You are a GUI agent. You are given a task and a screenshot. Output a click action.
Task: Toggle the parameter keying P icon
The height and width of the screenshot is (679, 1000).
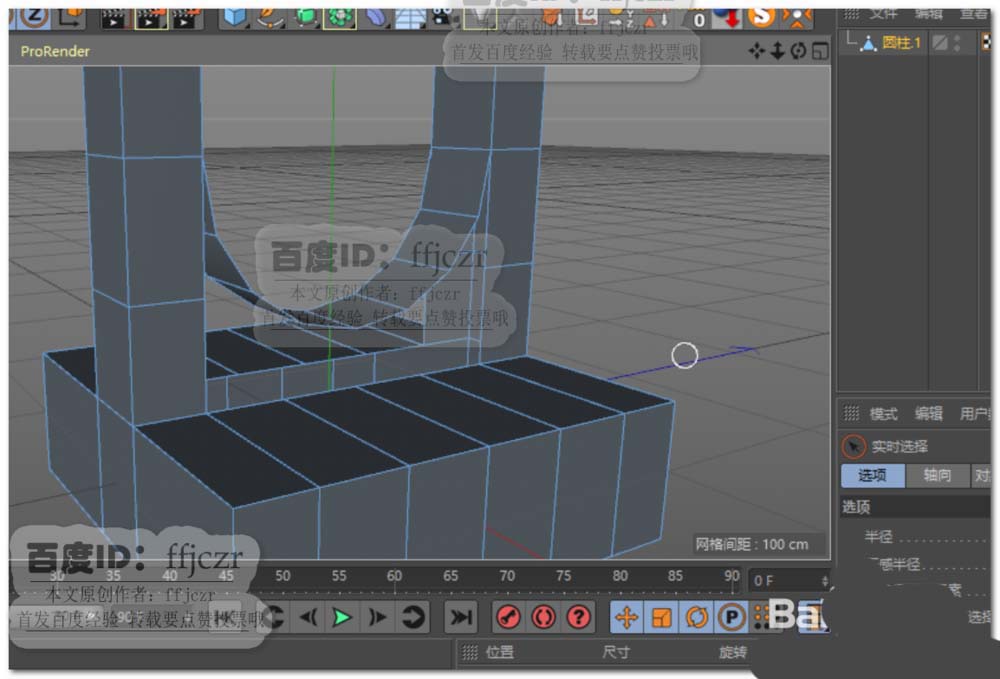pos(732,617)
